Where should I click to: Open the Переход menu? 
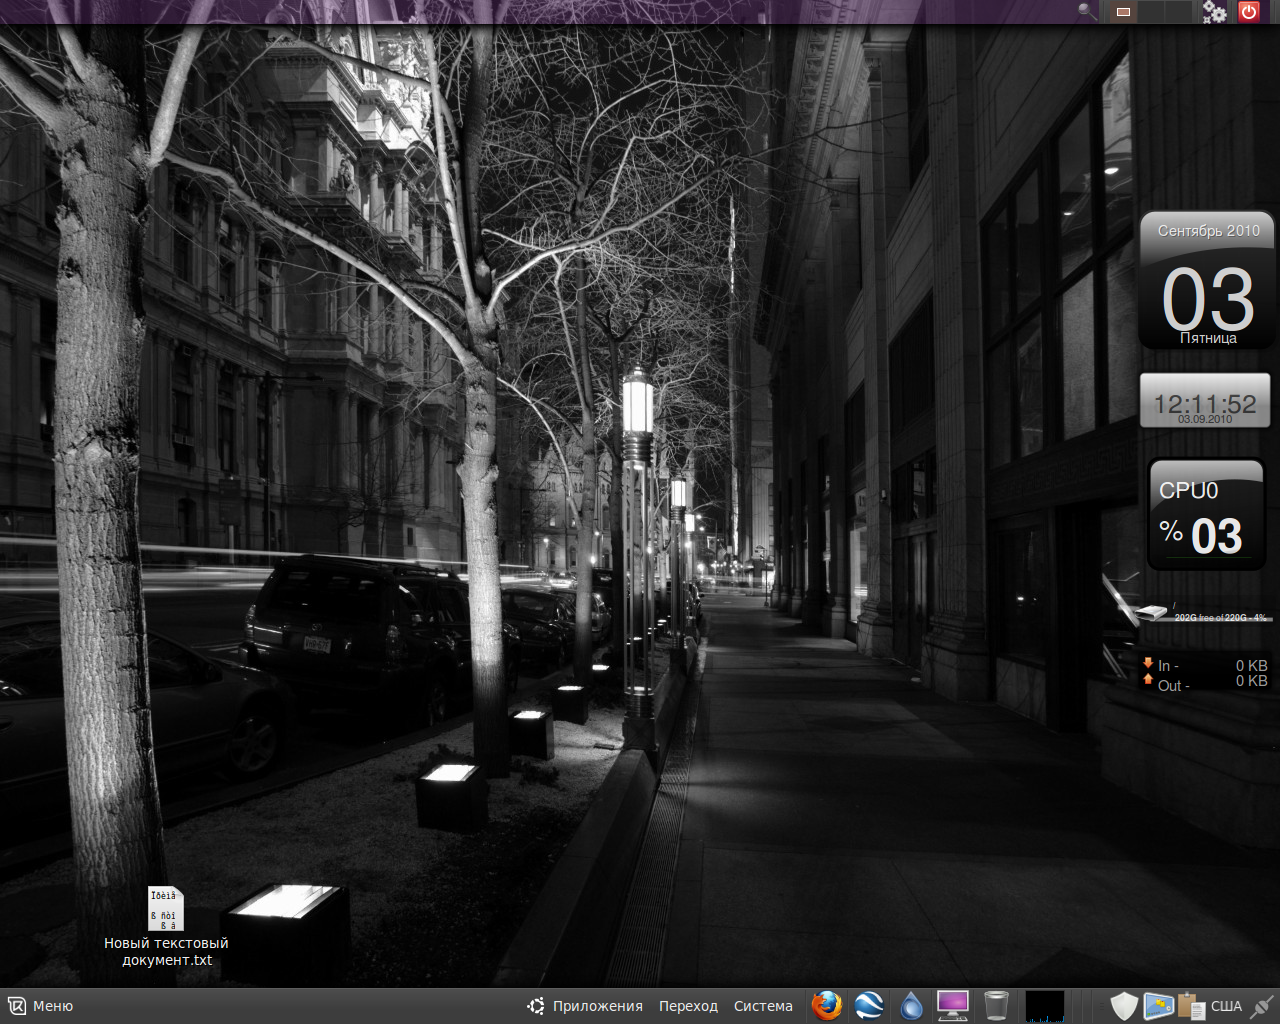coord(688,1006)
